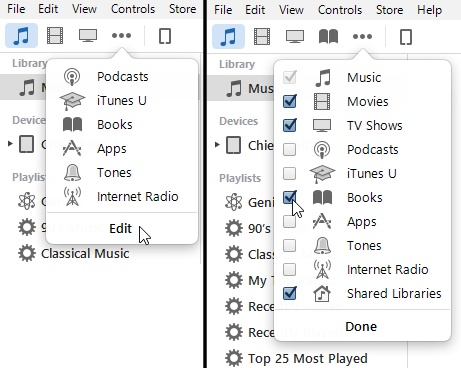Image resolution: width=461 pixels, height=368 pixels.
Task: Open the View menu in the left window
Action: coord(84,9)
